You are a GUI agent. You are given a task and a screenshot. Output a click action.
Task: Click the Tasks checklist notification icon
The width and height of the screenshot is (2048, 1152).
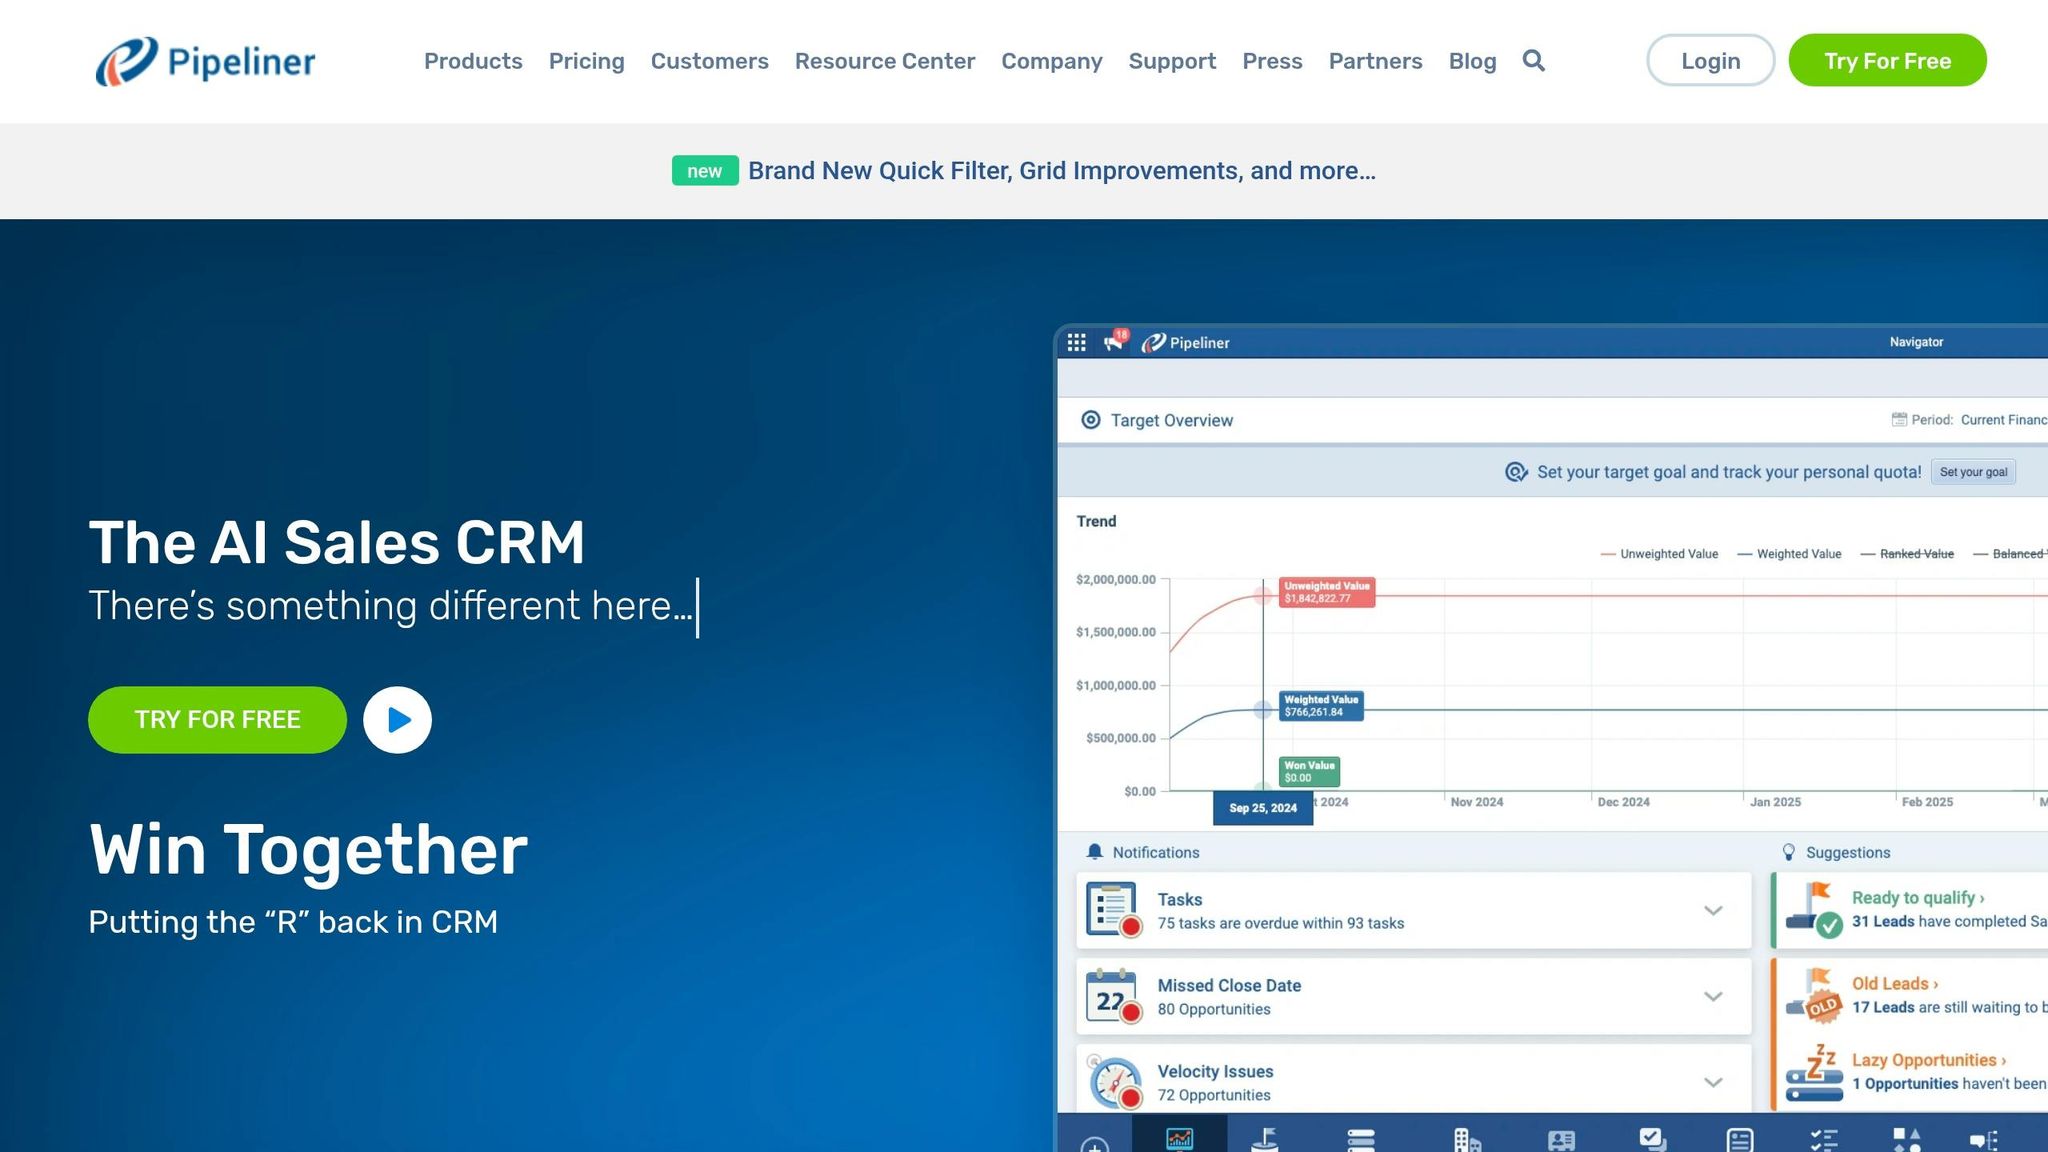[1114, 910]
